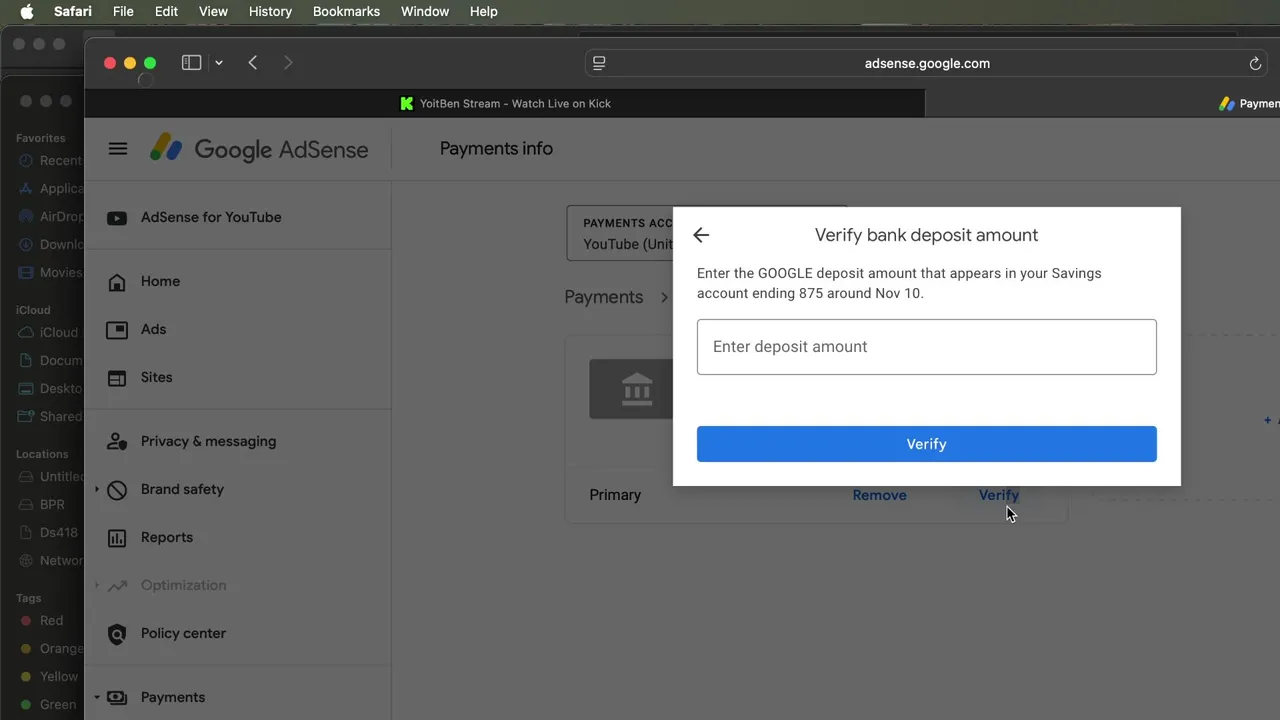Open the Safari menu in menu bar
The width and height of the screenshot is (1280, 720).
point(73,11)
